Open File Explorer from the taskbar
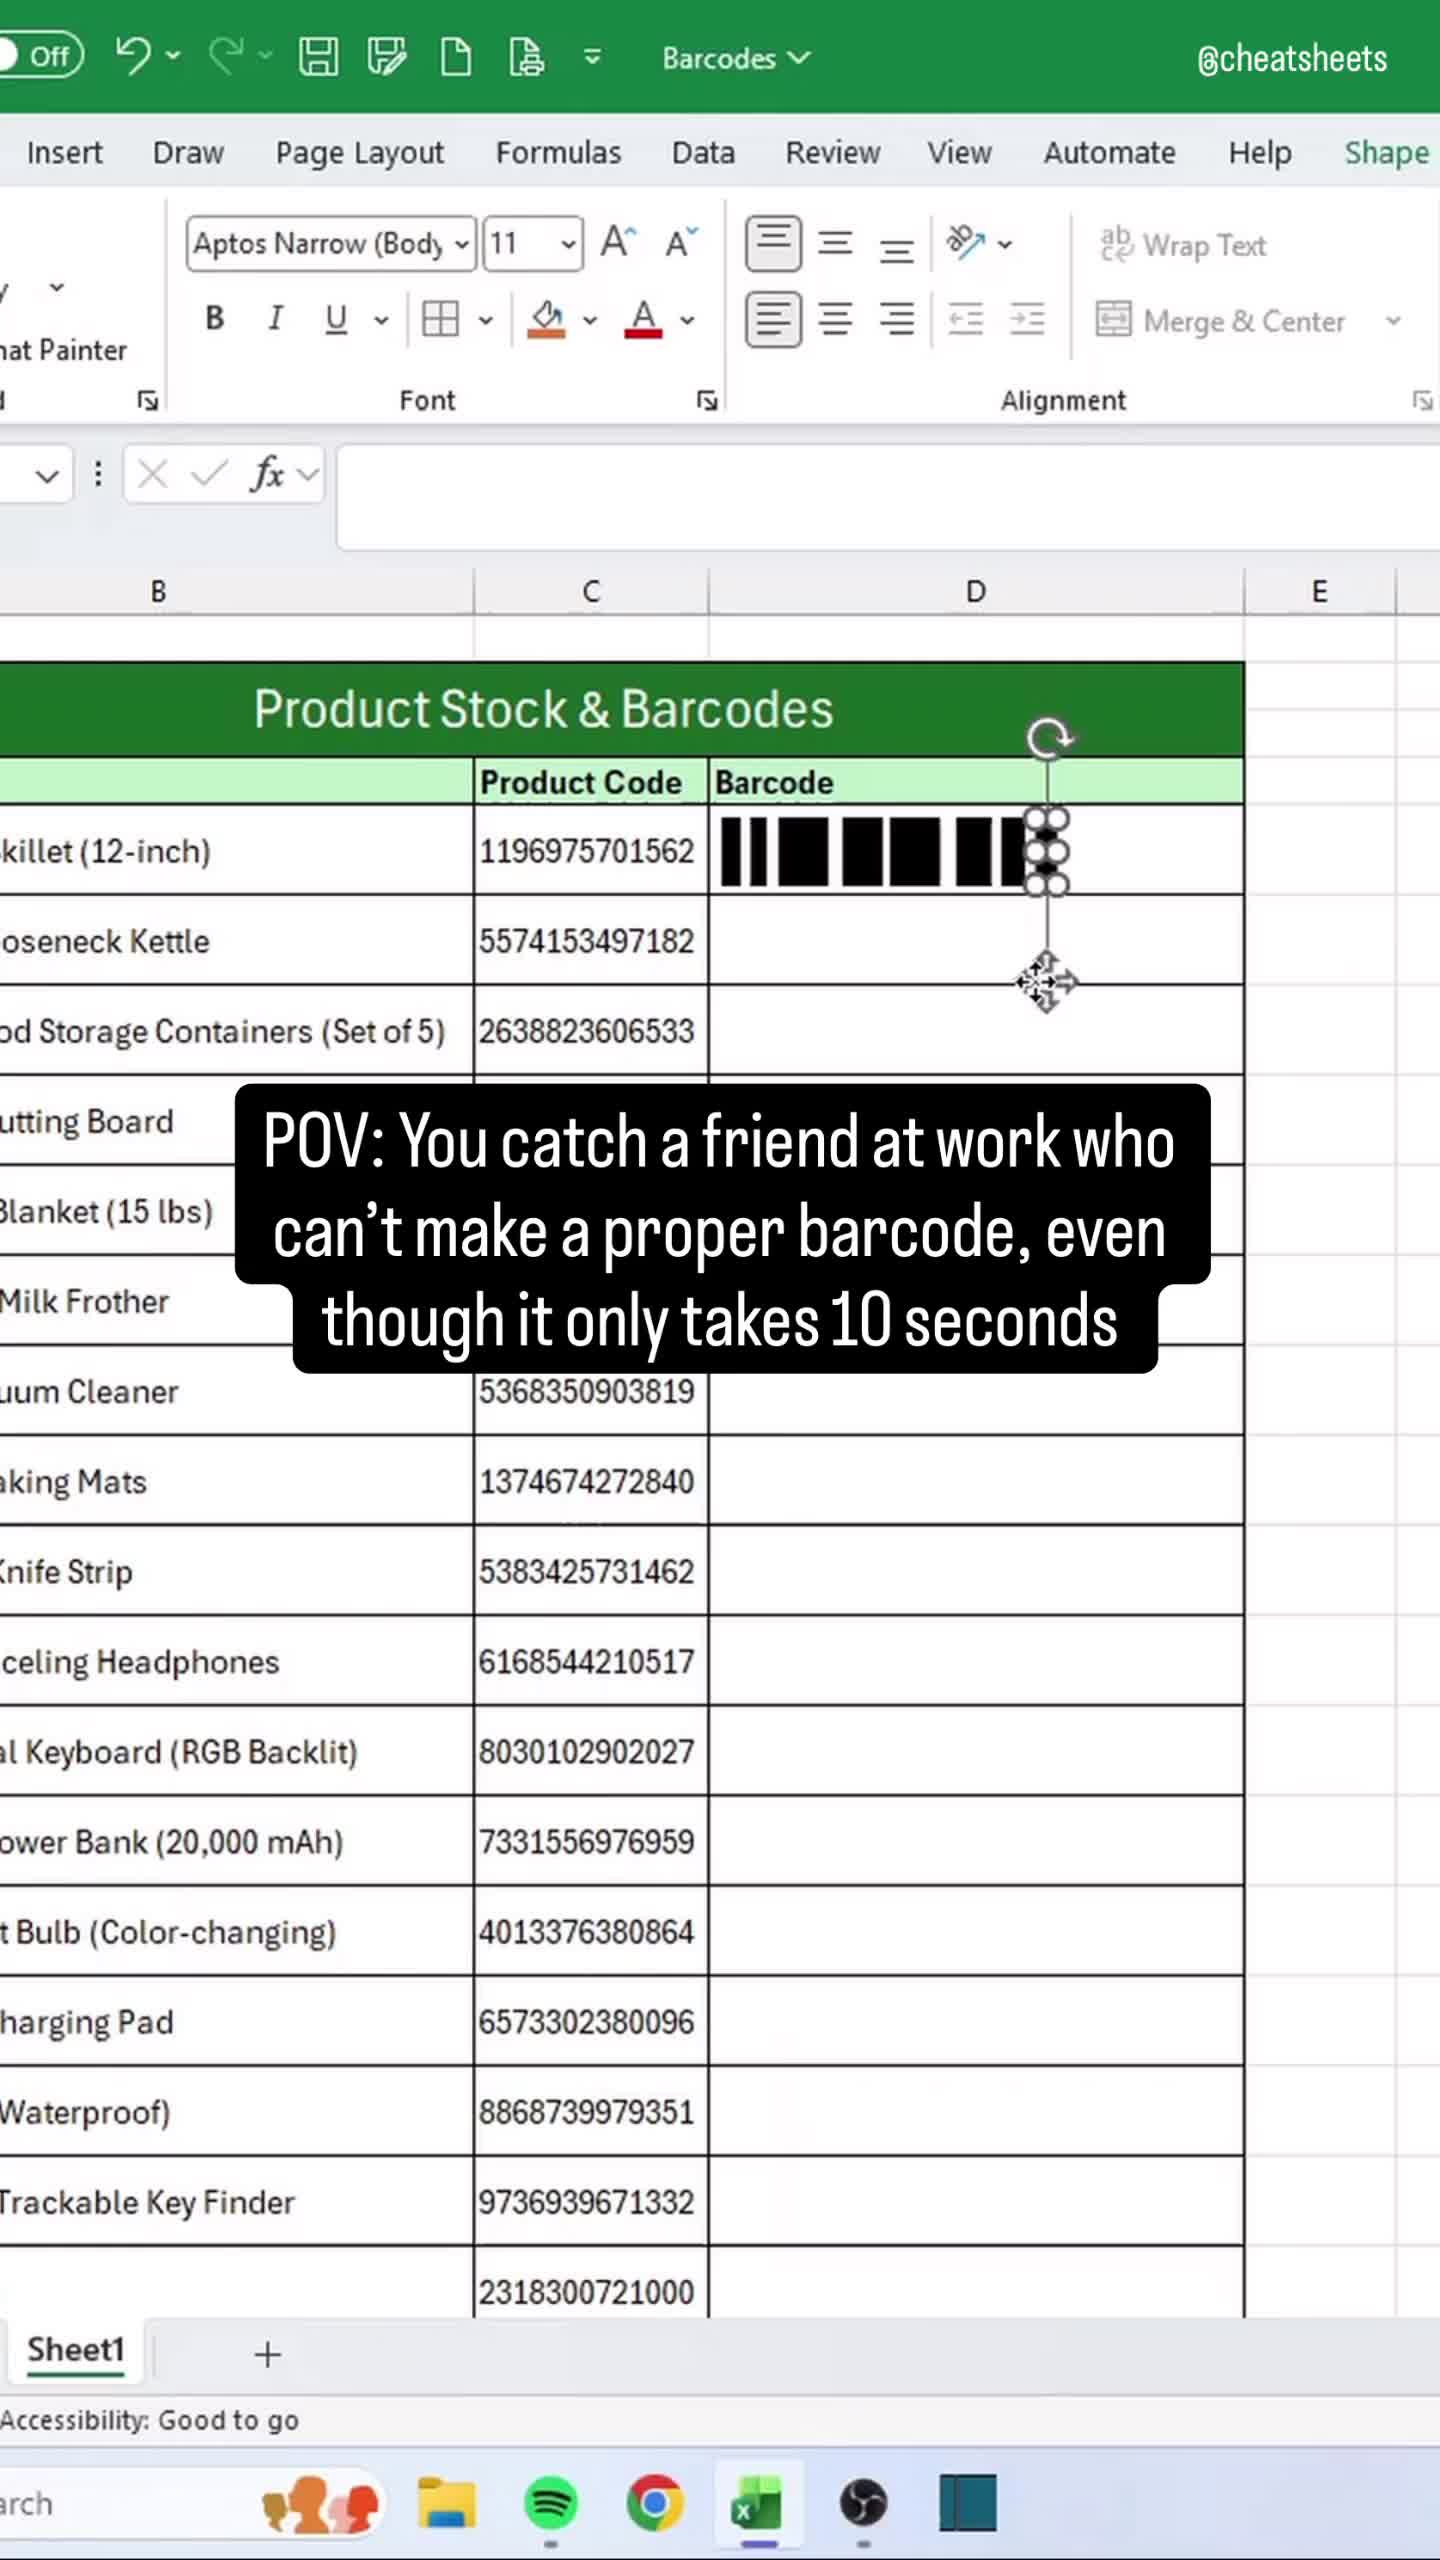1440x2560 pixels. click(x=446, y=2503)
